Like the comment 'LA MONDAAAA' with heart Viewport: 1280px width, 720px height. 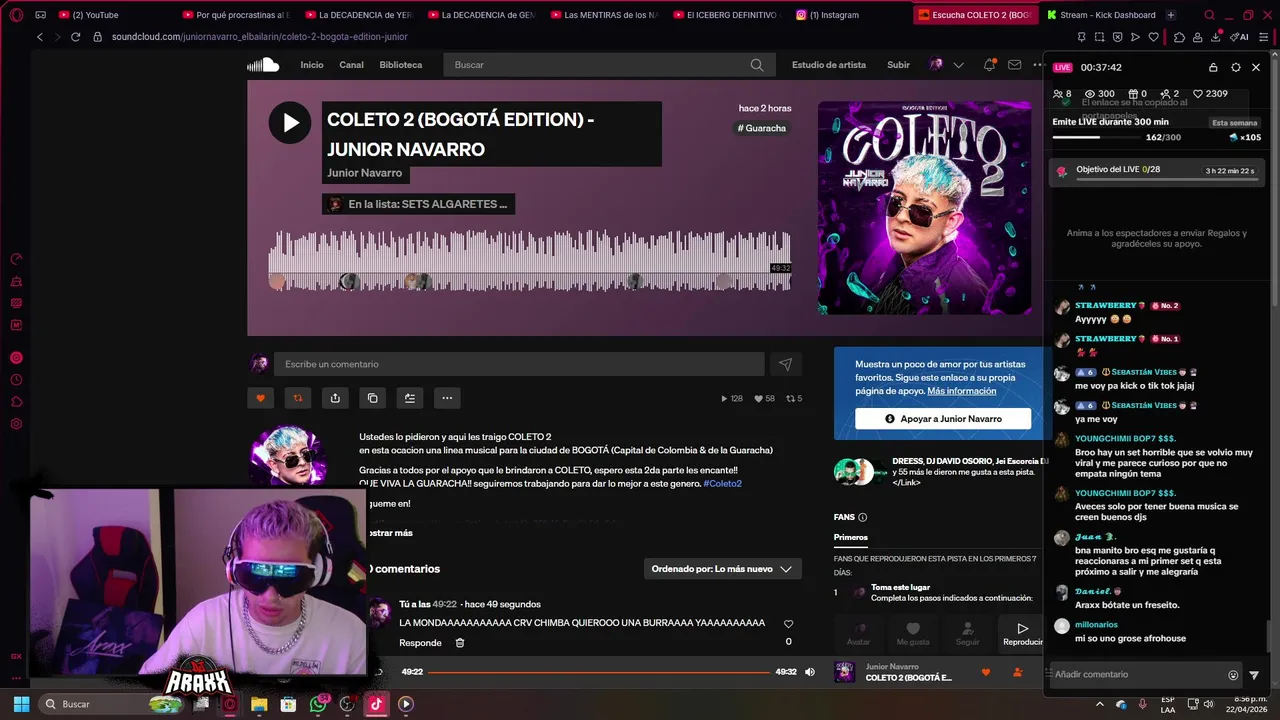[x=788, y=624]
